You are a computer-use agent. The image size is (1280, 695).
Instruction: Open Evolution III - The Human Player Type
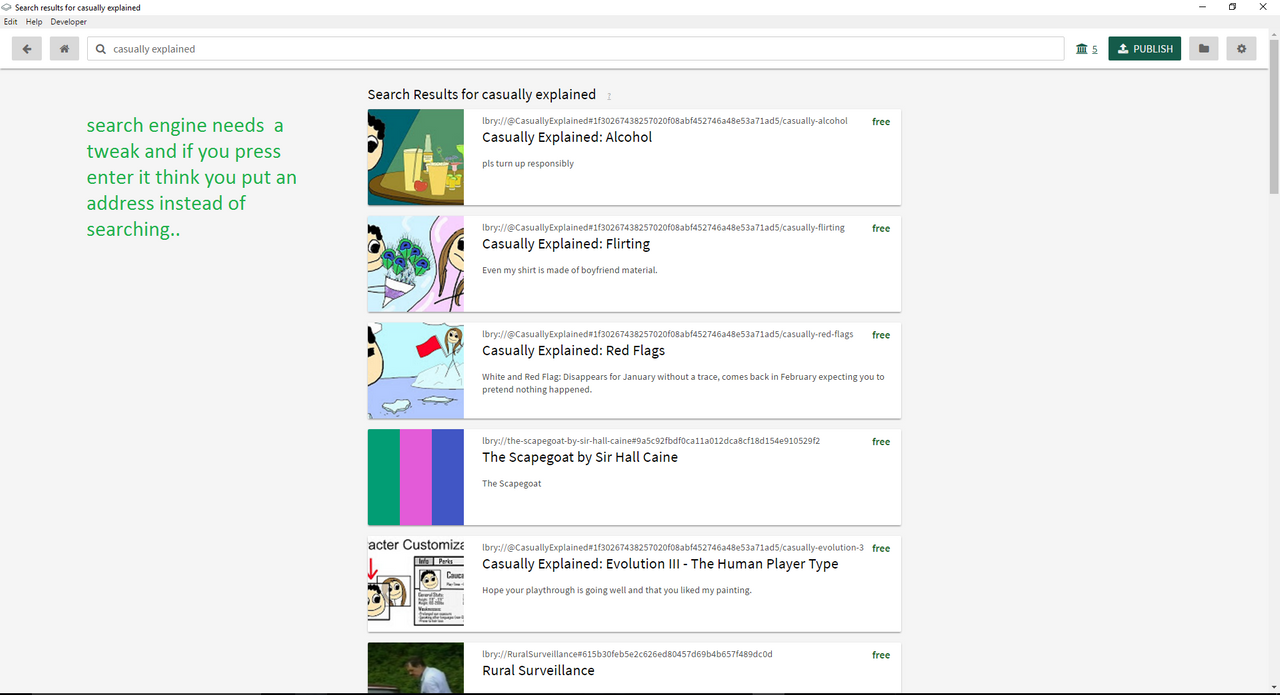click(x=660, y=564)
